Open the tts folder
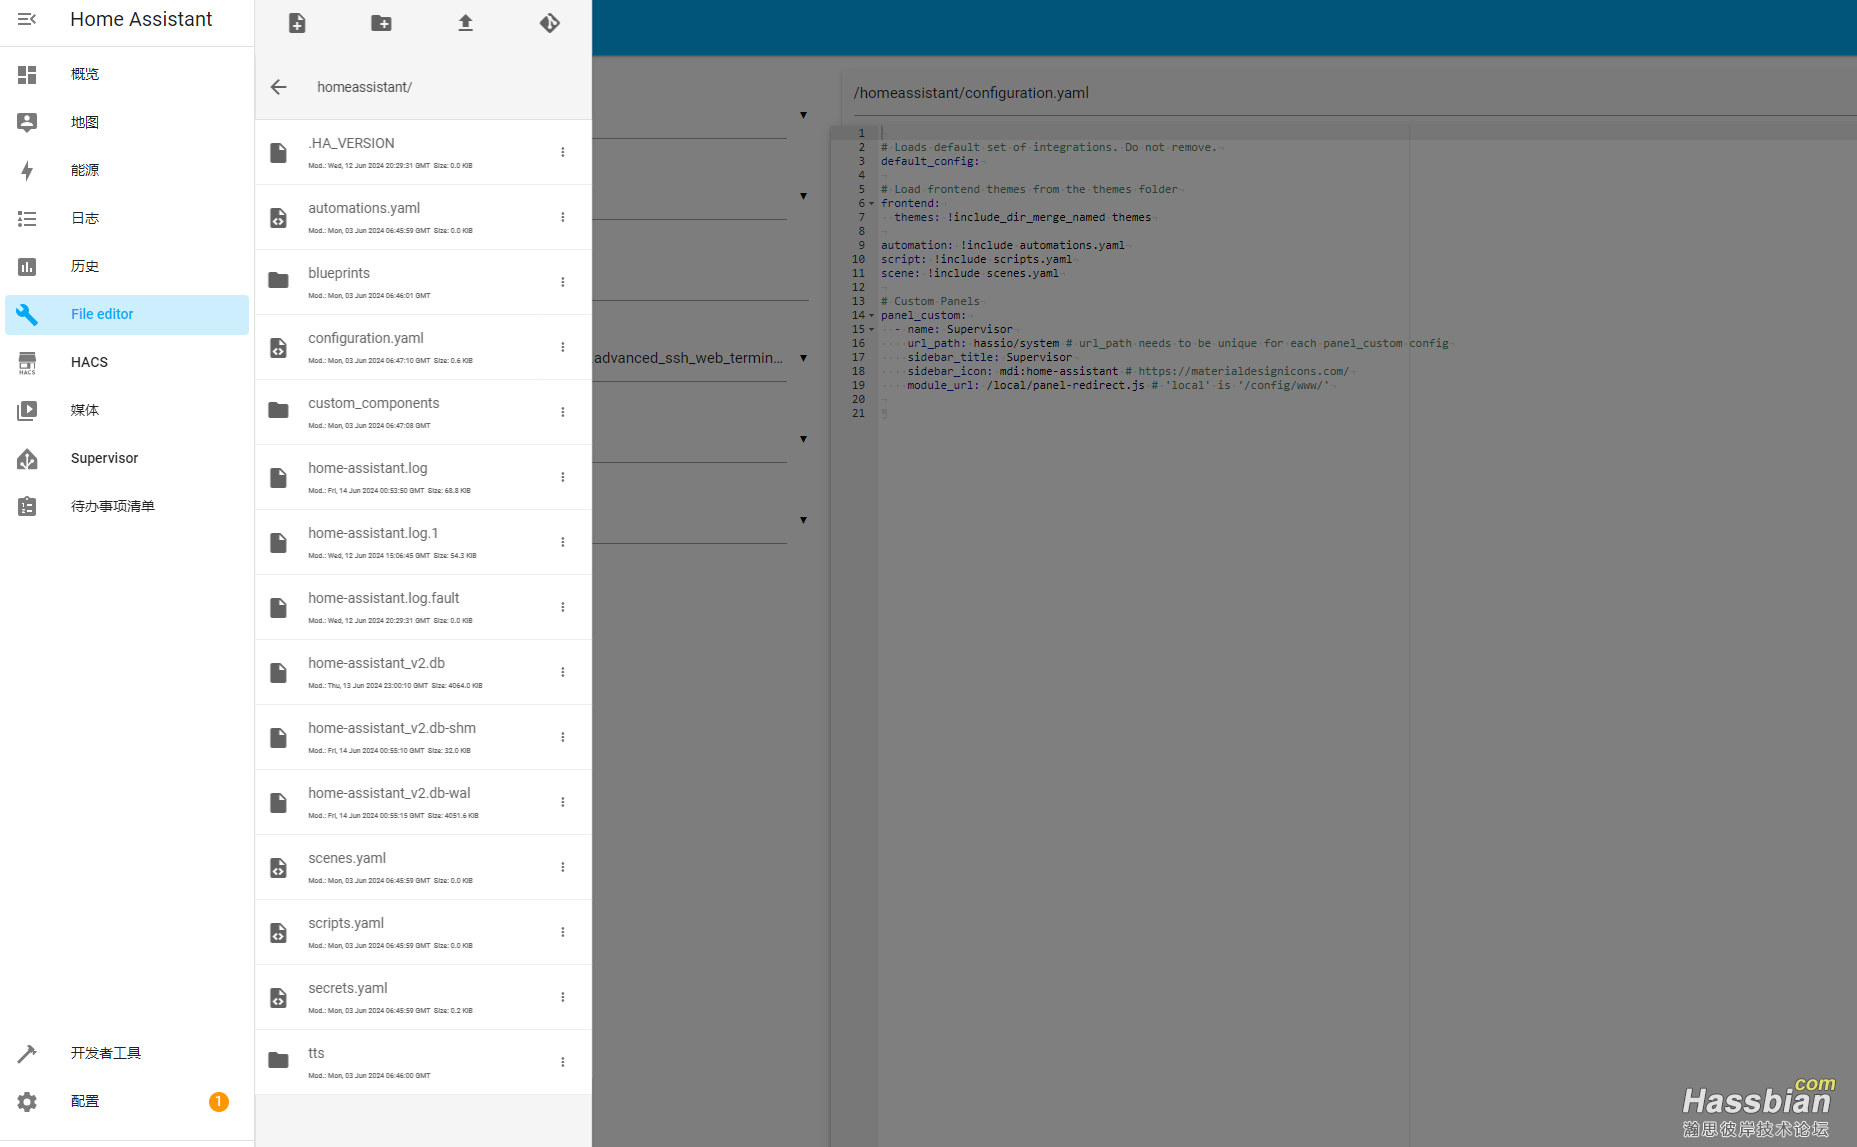This screenshot has height=1147, width=1857. click(423, 1062)
